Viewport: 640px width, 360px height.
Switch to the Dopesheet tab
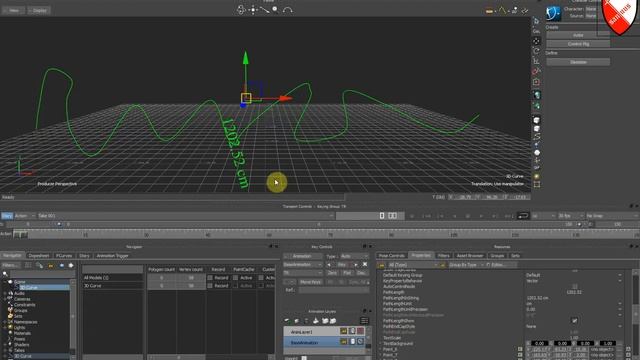39,256
